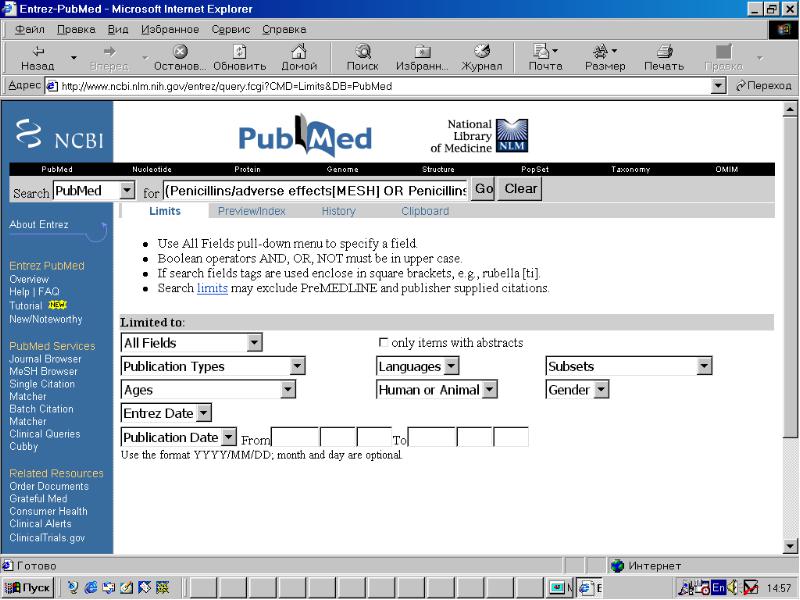Open the Правка menu
Screen dimensions: 800x600
tap(76, 29)
